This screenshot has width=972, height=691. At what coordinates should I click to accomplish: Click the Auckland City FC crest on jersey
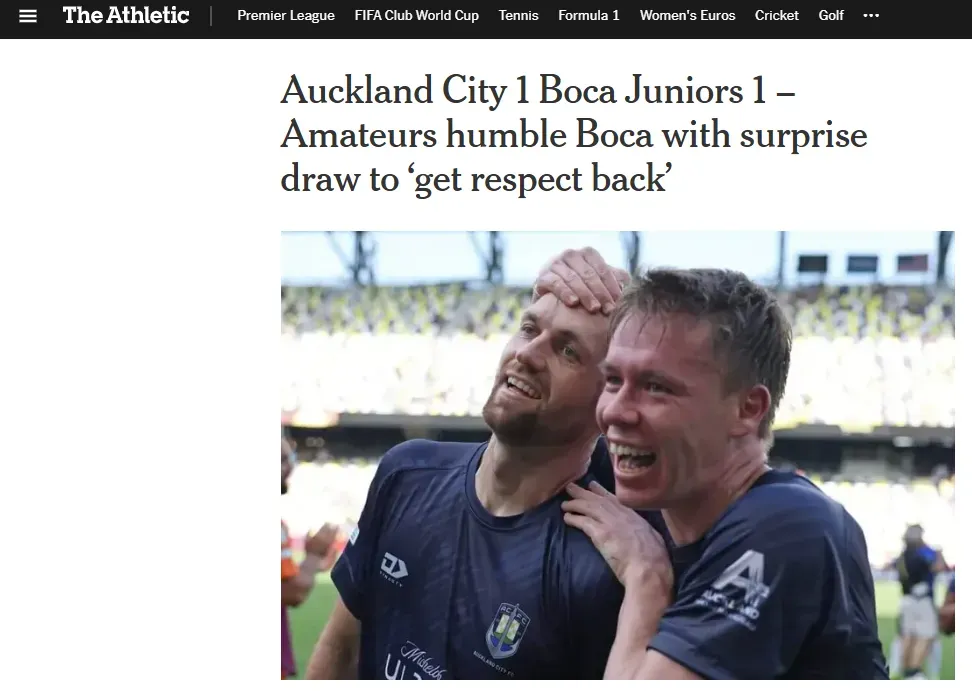pos(508,630)
